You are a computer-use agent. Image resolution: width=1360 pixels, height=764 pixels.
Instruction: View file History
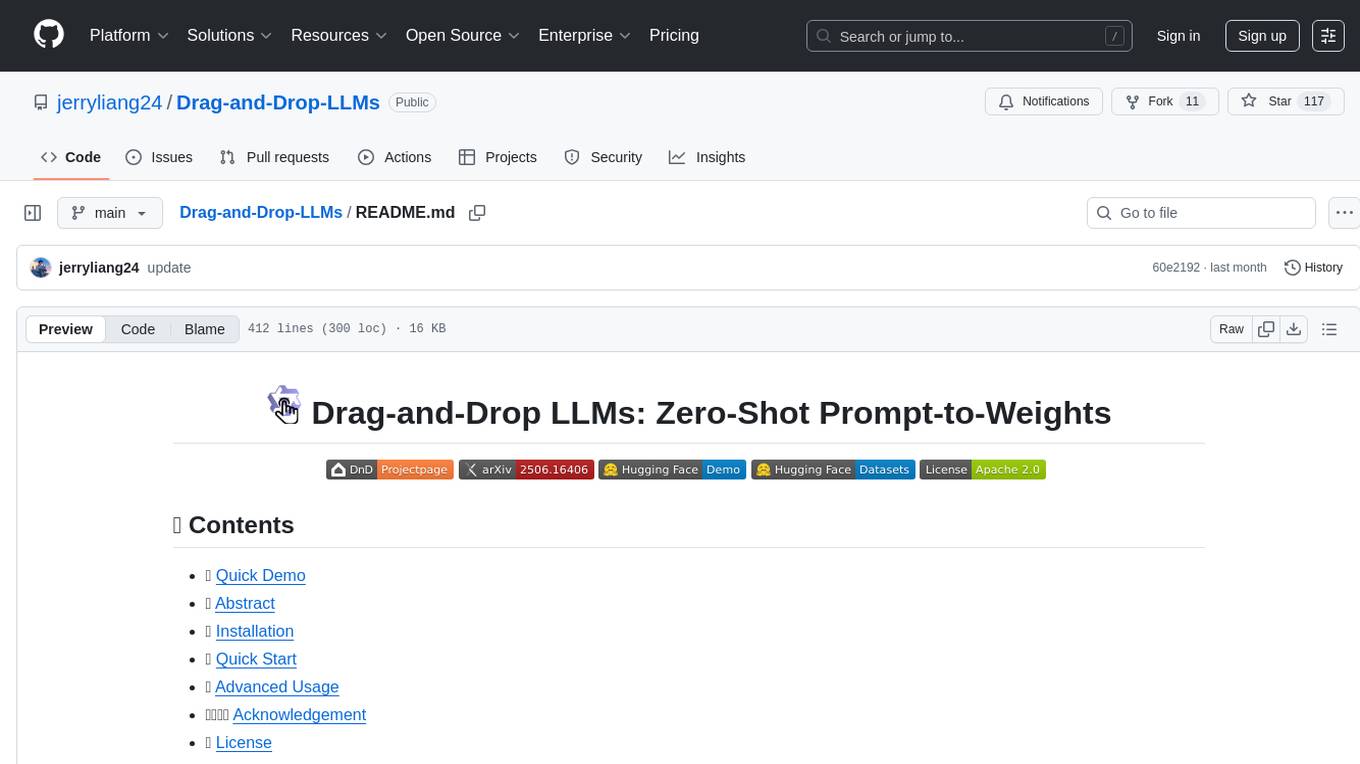point(1313,268)
